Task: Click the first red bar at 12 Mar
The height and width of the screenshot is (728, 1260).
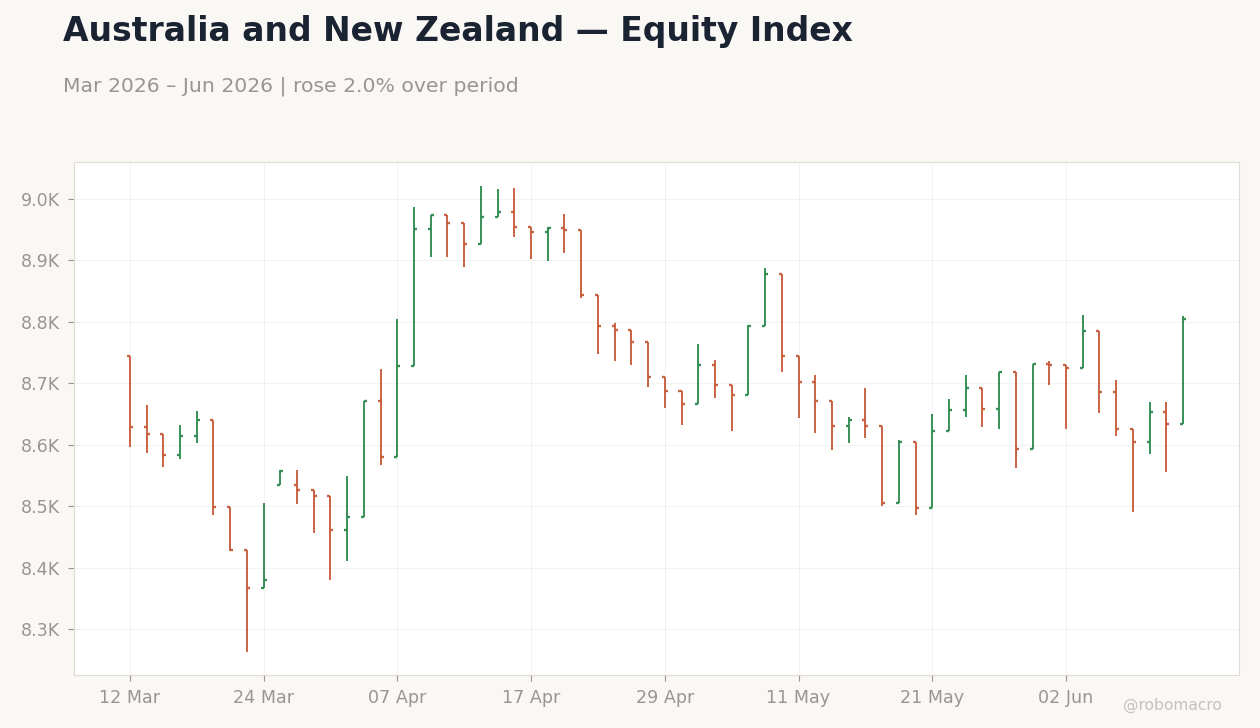Action: click(130, 401)
